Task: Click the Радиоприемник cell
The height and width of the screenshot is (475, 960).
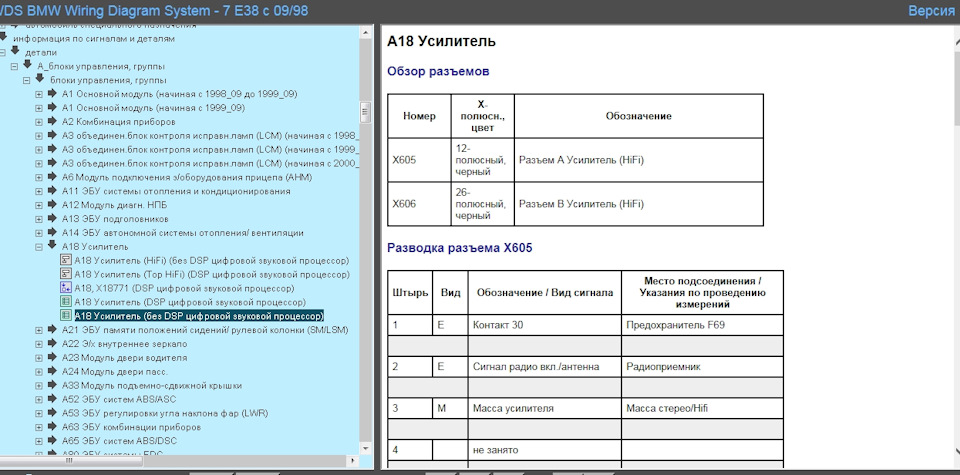Action: [702, 367]
